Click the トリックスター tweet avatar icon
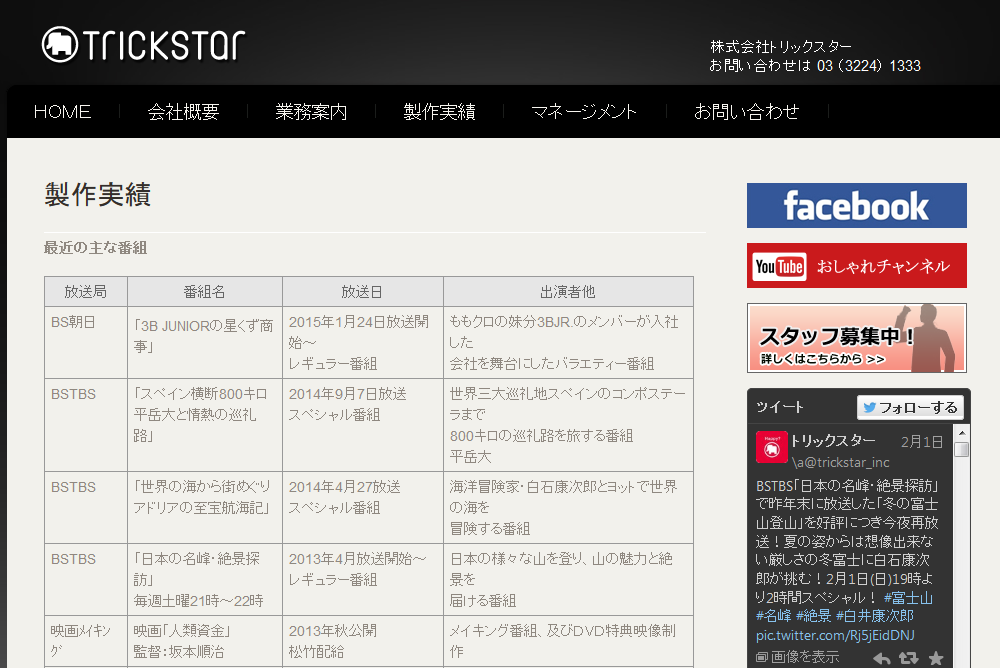Viewport: 1000px width, 668px height. [x=772, y=447]
